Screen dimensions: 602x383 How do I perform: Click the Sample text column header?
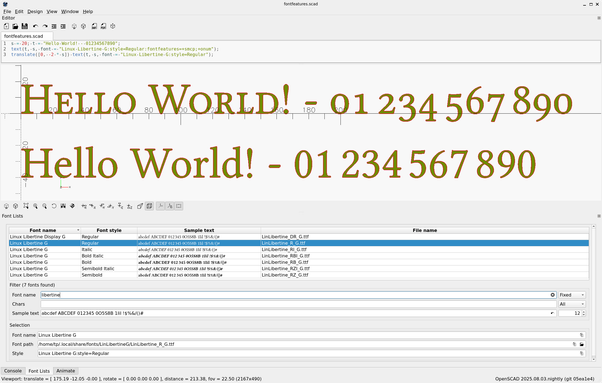click(199, 230)
